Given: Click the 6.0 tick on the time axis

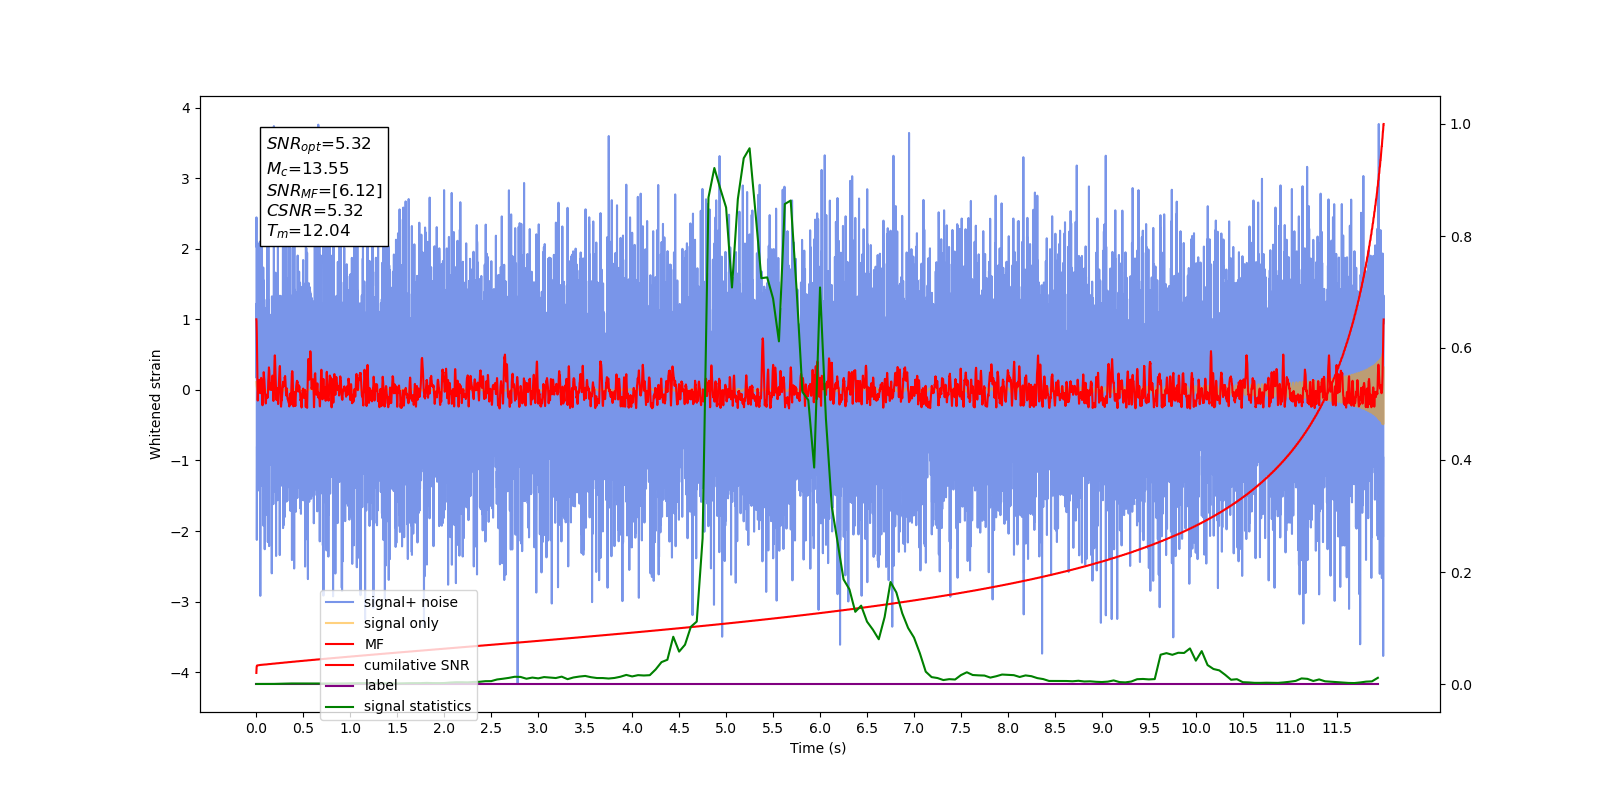Looking at the screenshot, I should [x=820, y=728].
